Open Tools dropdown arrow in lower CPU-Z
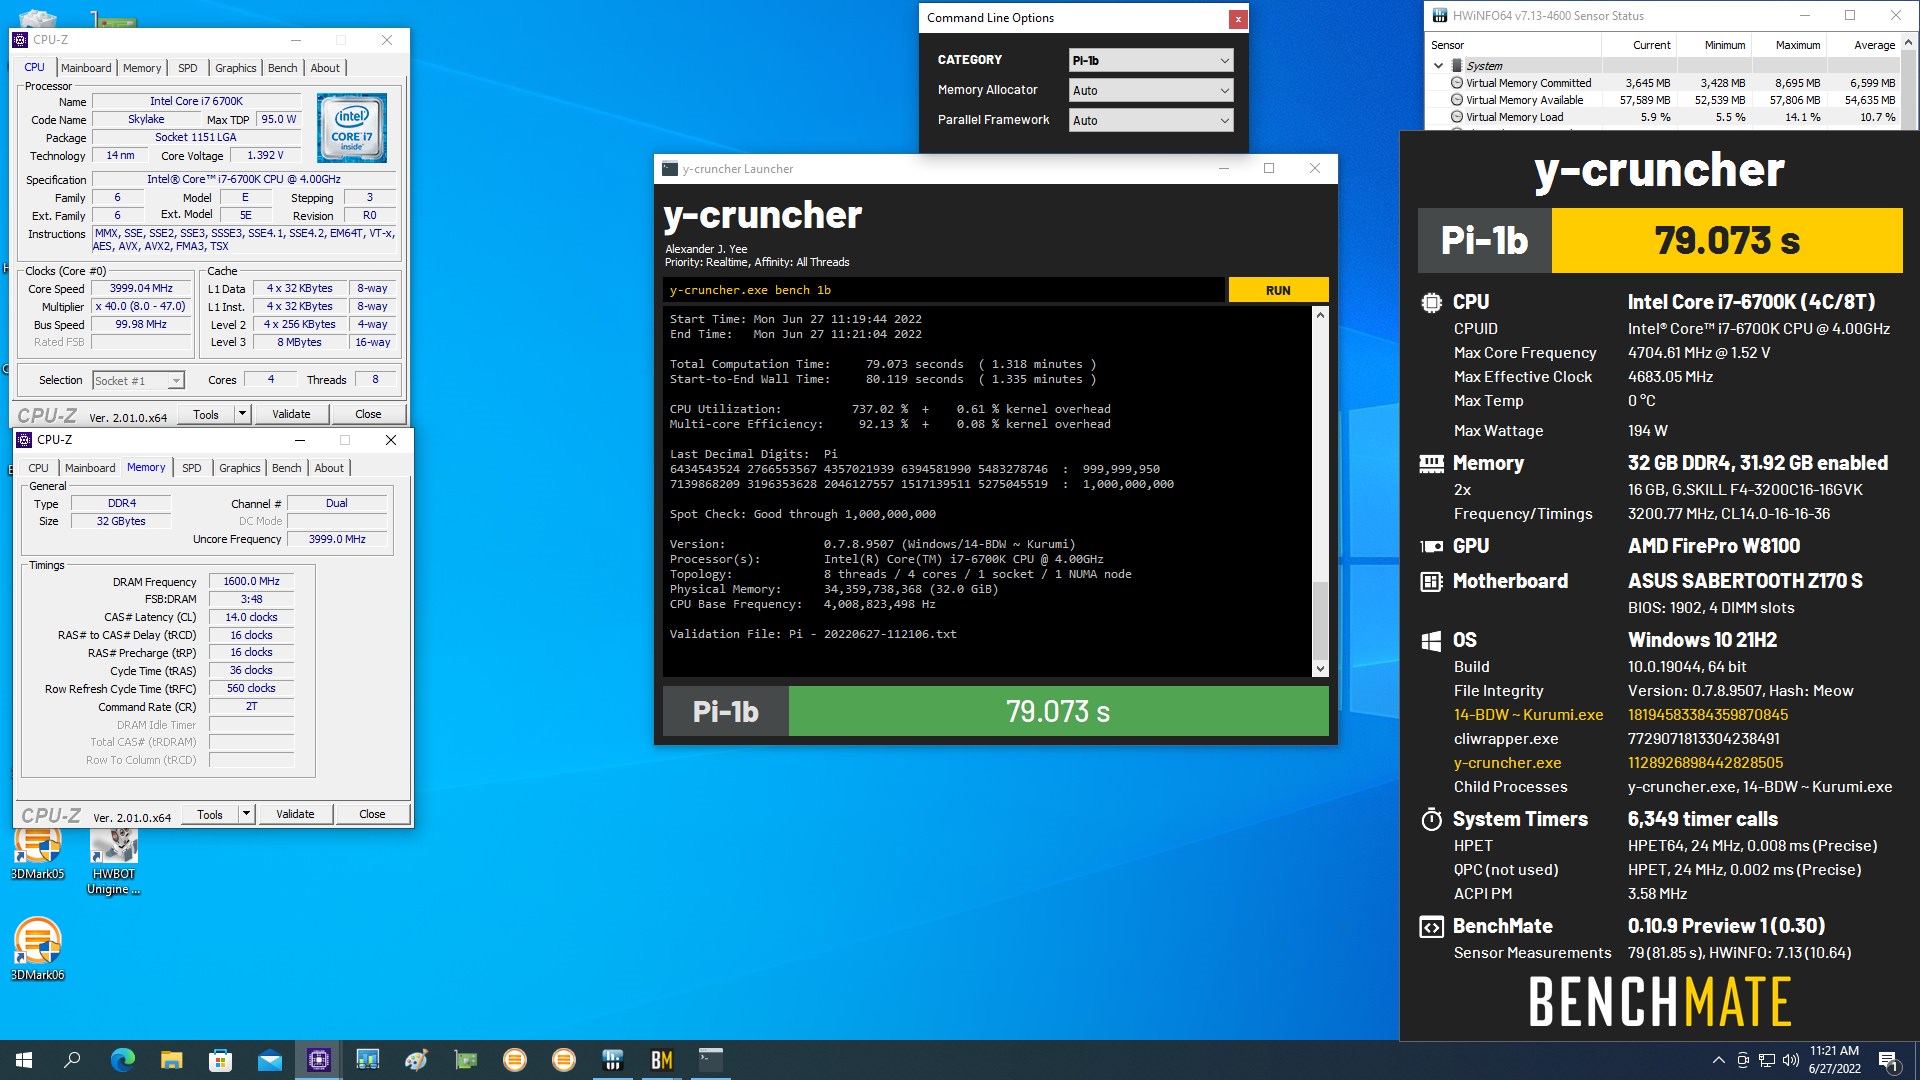Viewport: 1920px width, 1080px height. pyautogui.click(x=246, y=814)
